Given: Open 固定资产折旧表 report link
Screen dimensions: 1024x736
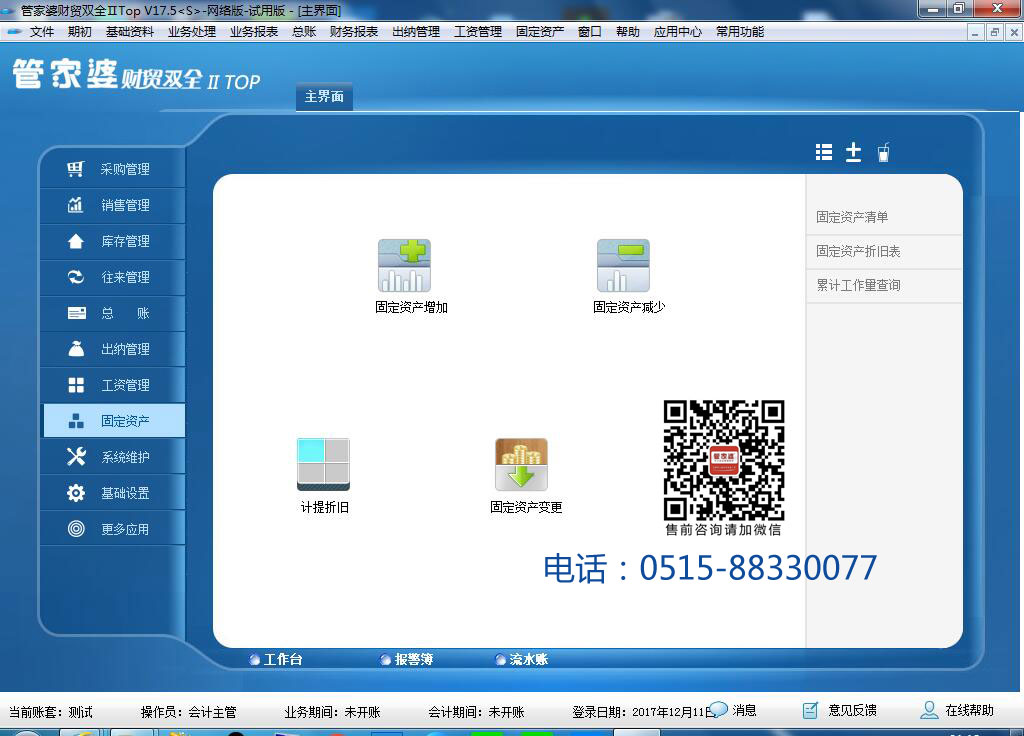Looking at the screenshot, I should tap(858, 251).
